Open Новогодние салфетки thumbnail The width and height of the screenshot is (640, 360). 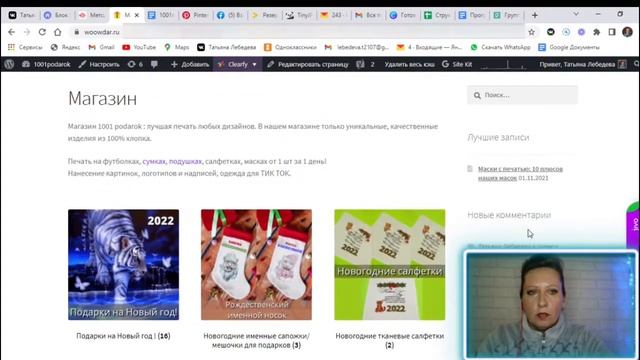(x=390, y=264)
